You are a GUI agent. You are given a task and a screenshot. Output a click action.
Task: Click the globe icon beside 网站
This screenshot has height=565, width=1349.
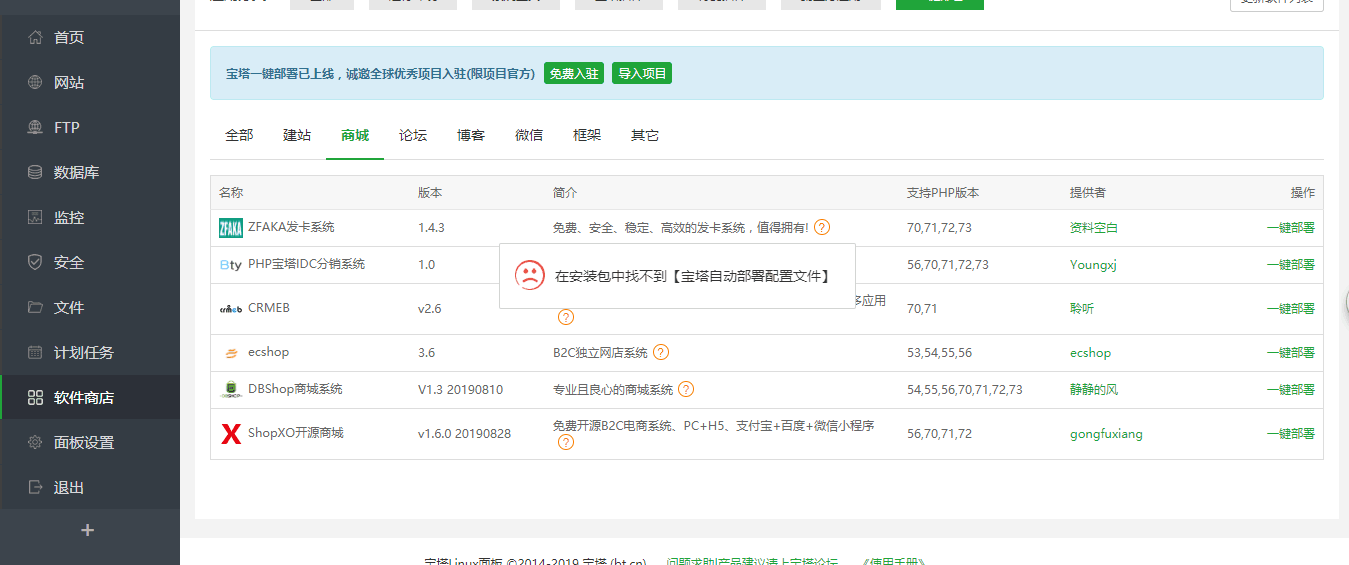pyautogui.click(x=35, y=83)
